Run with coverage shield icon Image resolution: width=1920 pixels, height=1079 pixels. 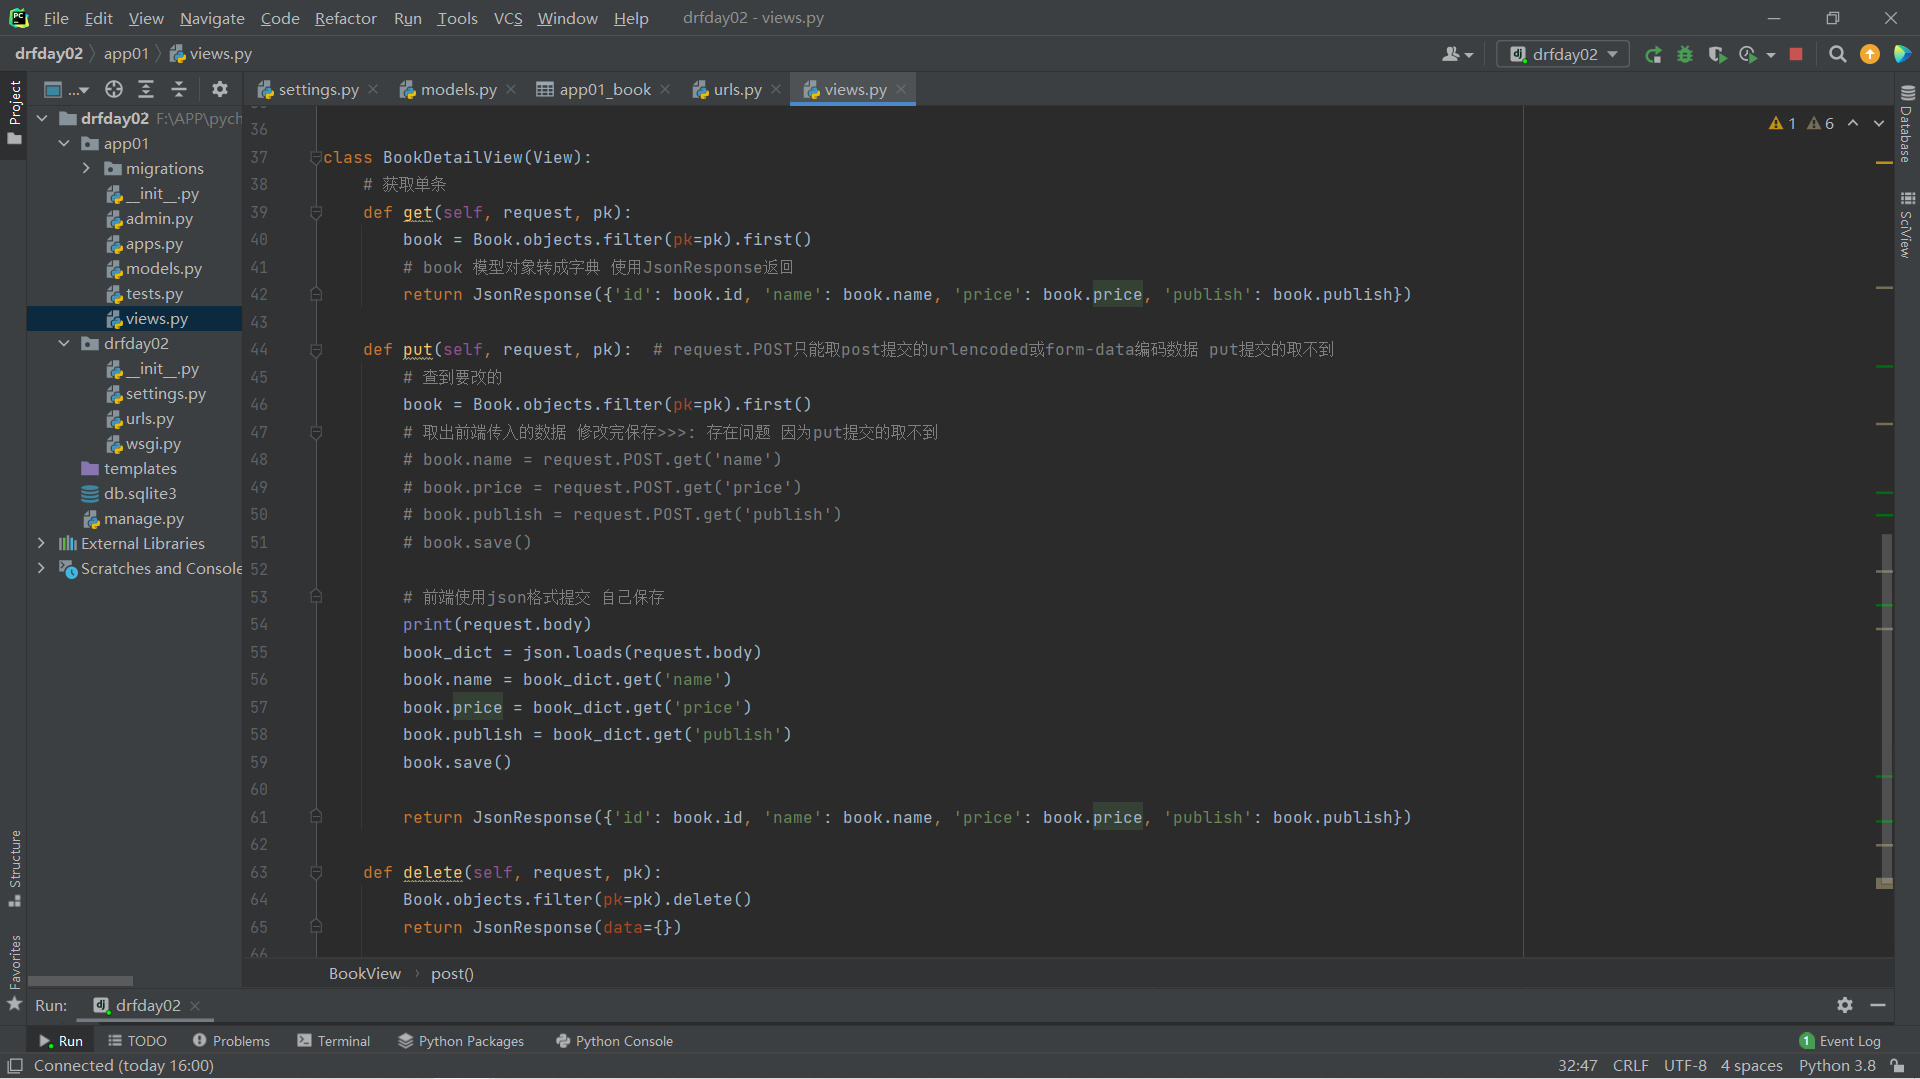tap(1717, 55)
